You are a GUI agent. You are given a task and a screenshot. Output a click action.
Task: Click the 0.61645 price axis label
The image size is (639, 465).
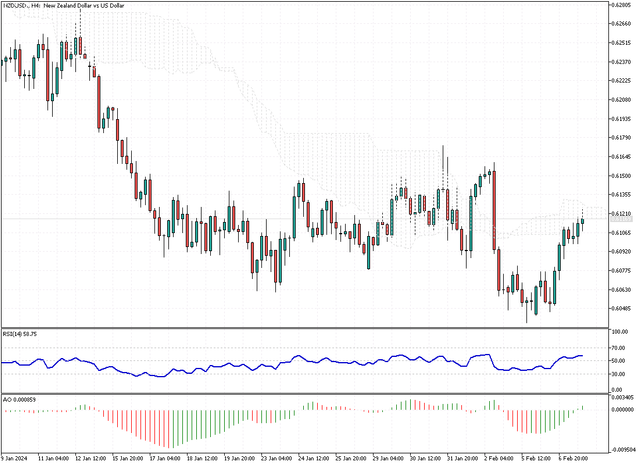click(x=621, y=157)
